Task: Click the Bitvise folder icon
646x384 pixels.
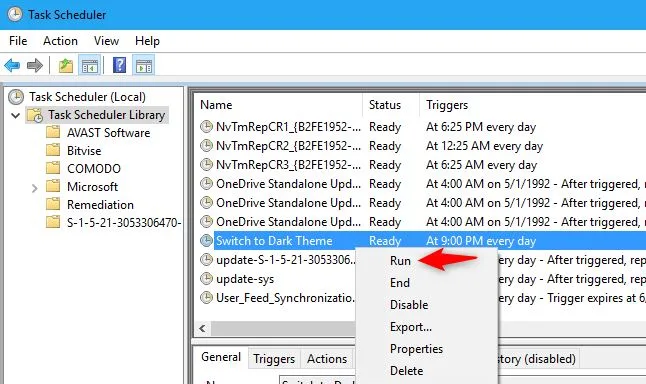Action: click(53, 150)
